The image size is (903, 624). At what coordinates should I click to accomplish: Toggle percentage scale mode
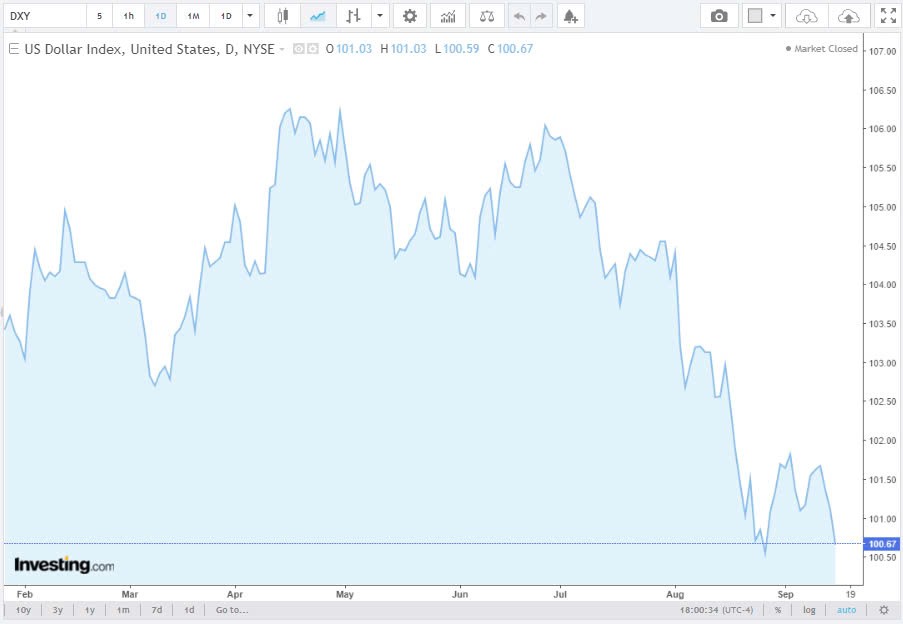click(x=777, y=609)
